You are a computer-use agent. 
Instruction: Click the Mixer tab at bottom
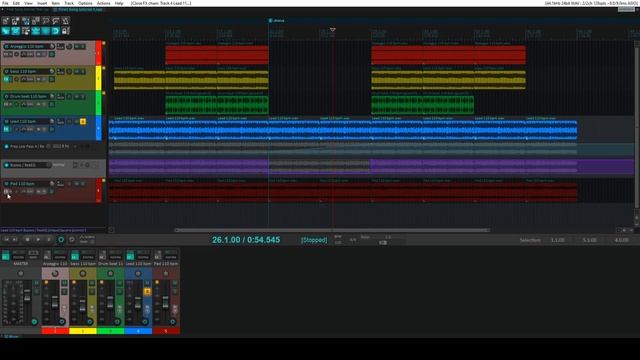pos(10,336)
